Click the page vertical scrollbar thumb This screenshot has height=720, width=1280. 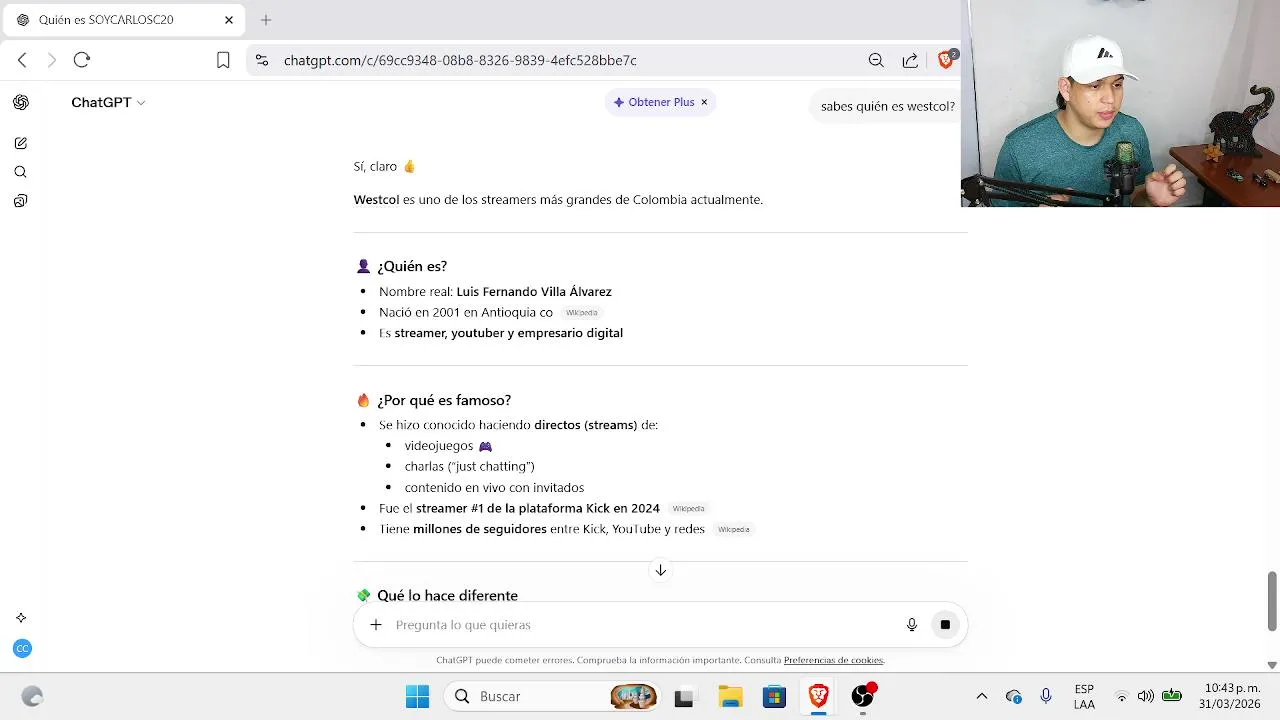[1272, 602]
